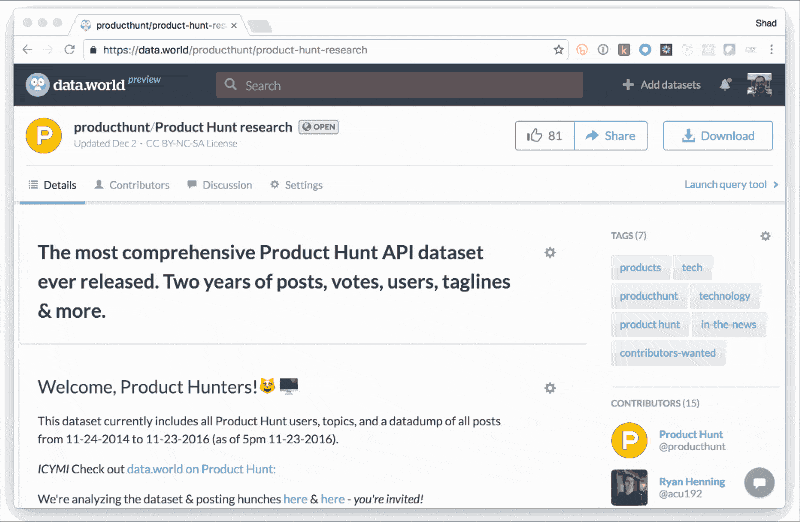Screen dimensions: 800x522
Task: Open the Discussion tab
Action: [219, 185]
